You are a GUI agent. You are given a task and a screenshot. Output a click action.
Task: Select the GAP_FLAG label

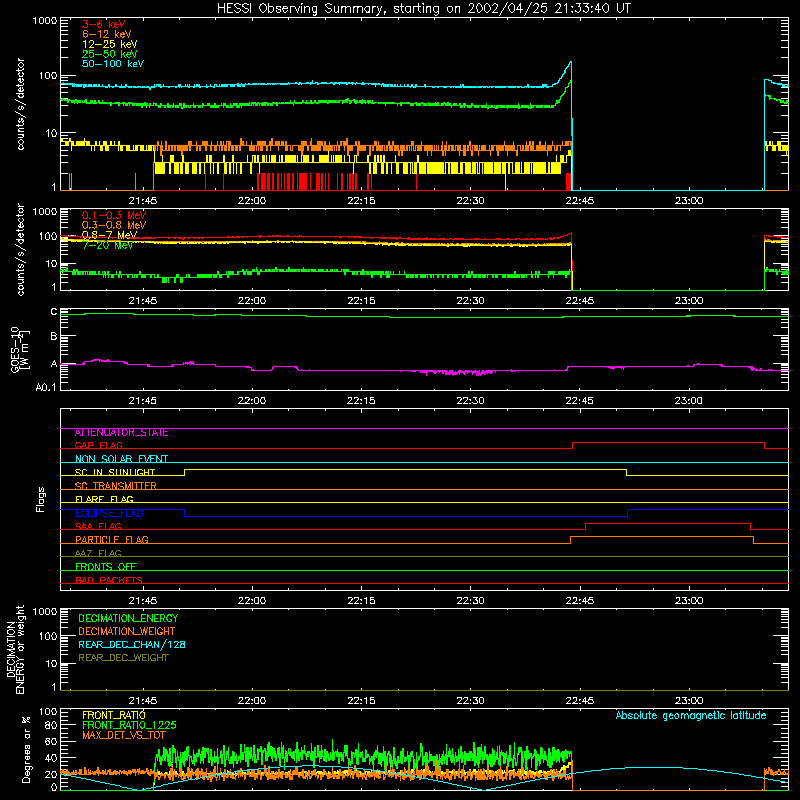tap(98, 446)
